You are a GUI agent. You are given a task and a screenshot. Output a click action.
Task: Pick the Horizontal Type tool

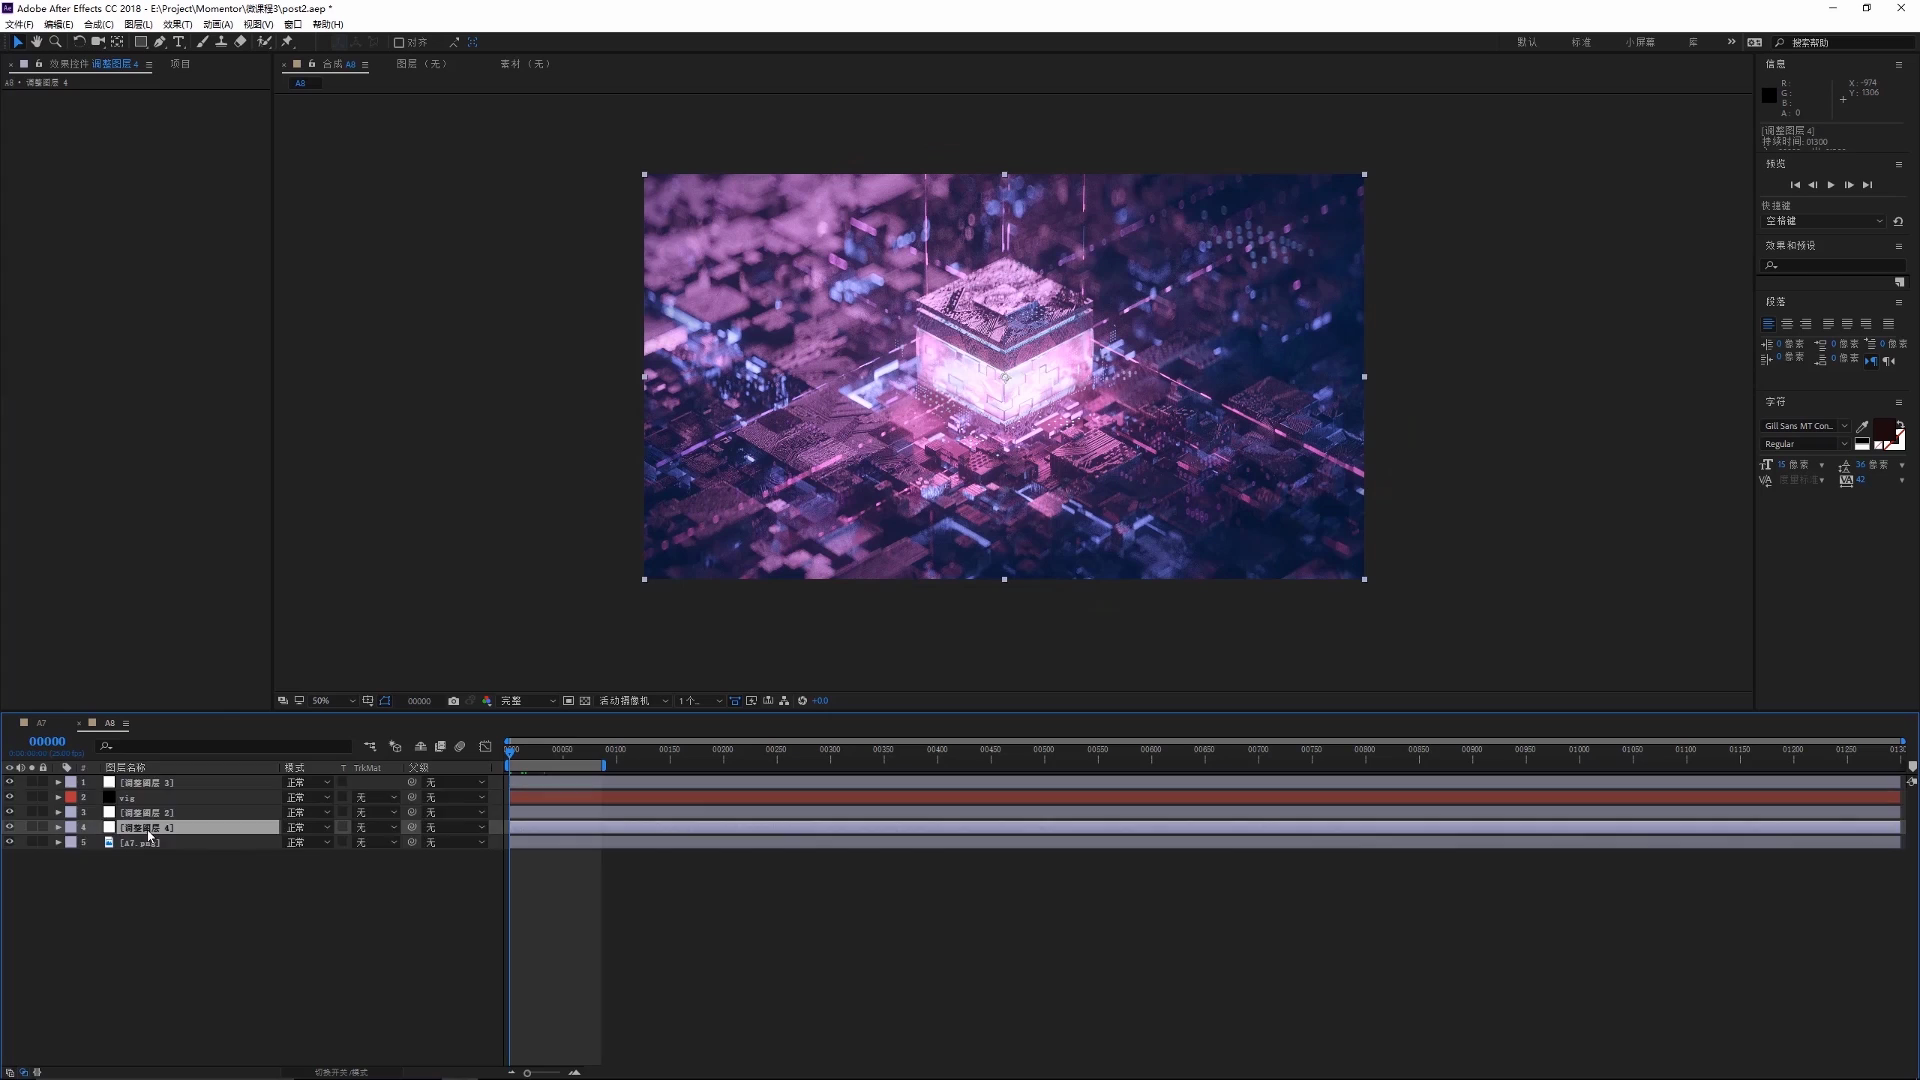pyautogui.click(x=179, y=42)
